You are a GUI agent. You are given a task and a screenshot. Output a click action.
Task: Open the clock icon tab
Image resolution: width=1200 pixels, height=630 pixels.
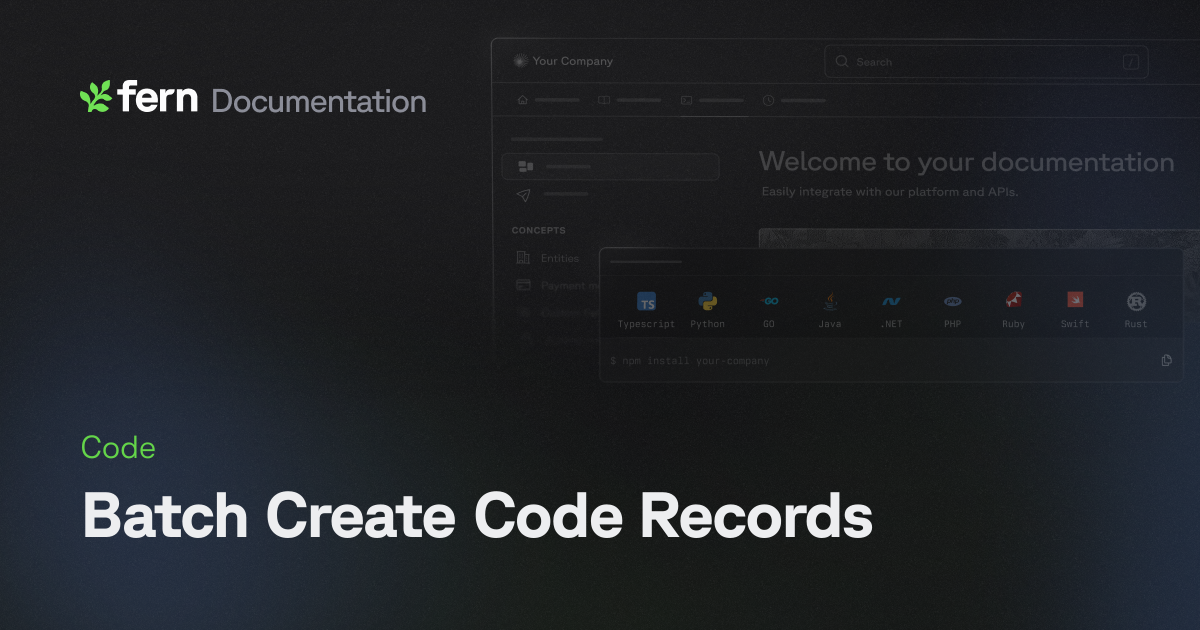coord(768,100)
